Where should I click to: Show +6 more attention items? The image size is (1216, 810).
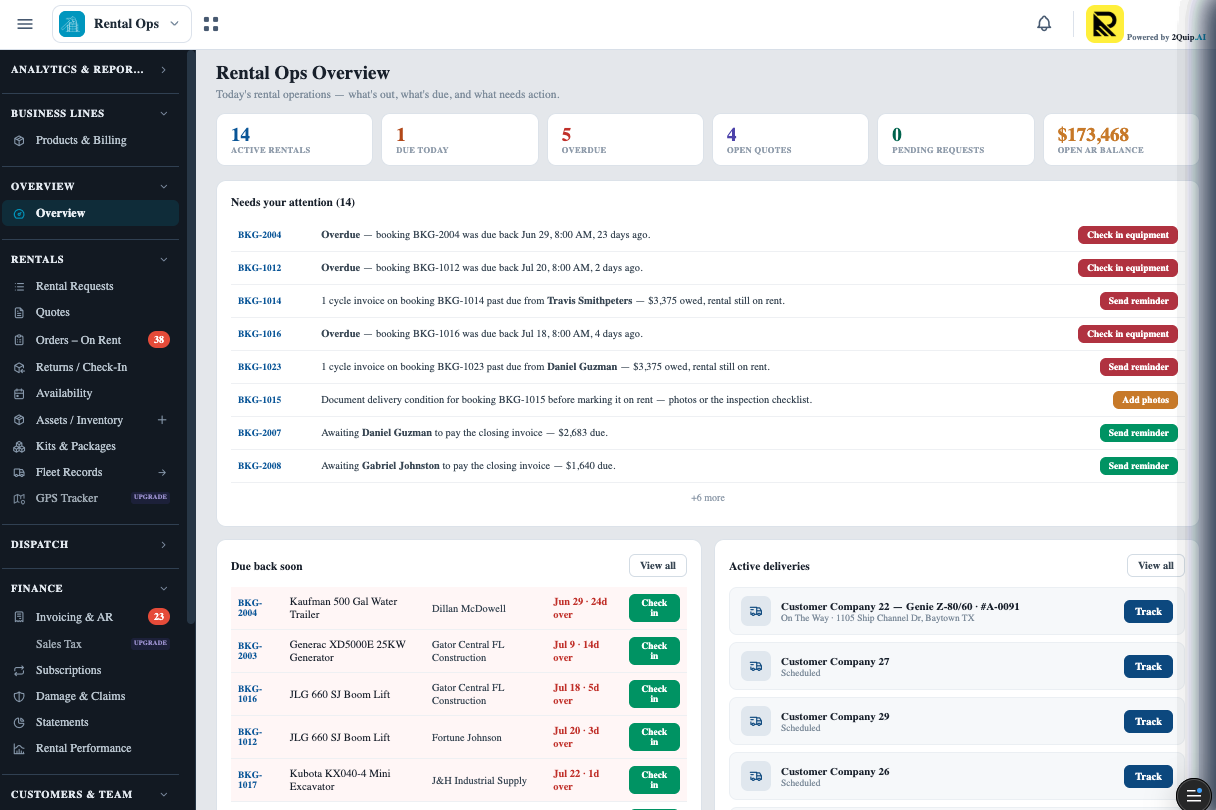(707, 498)
